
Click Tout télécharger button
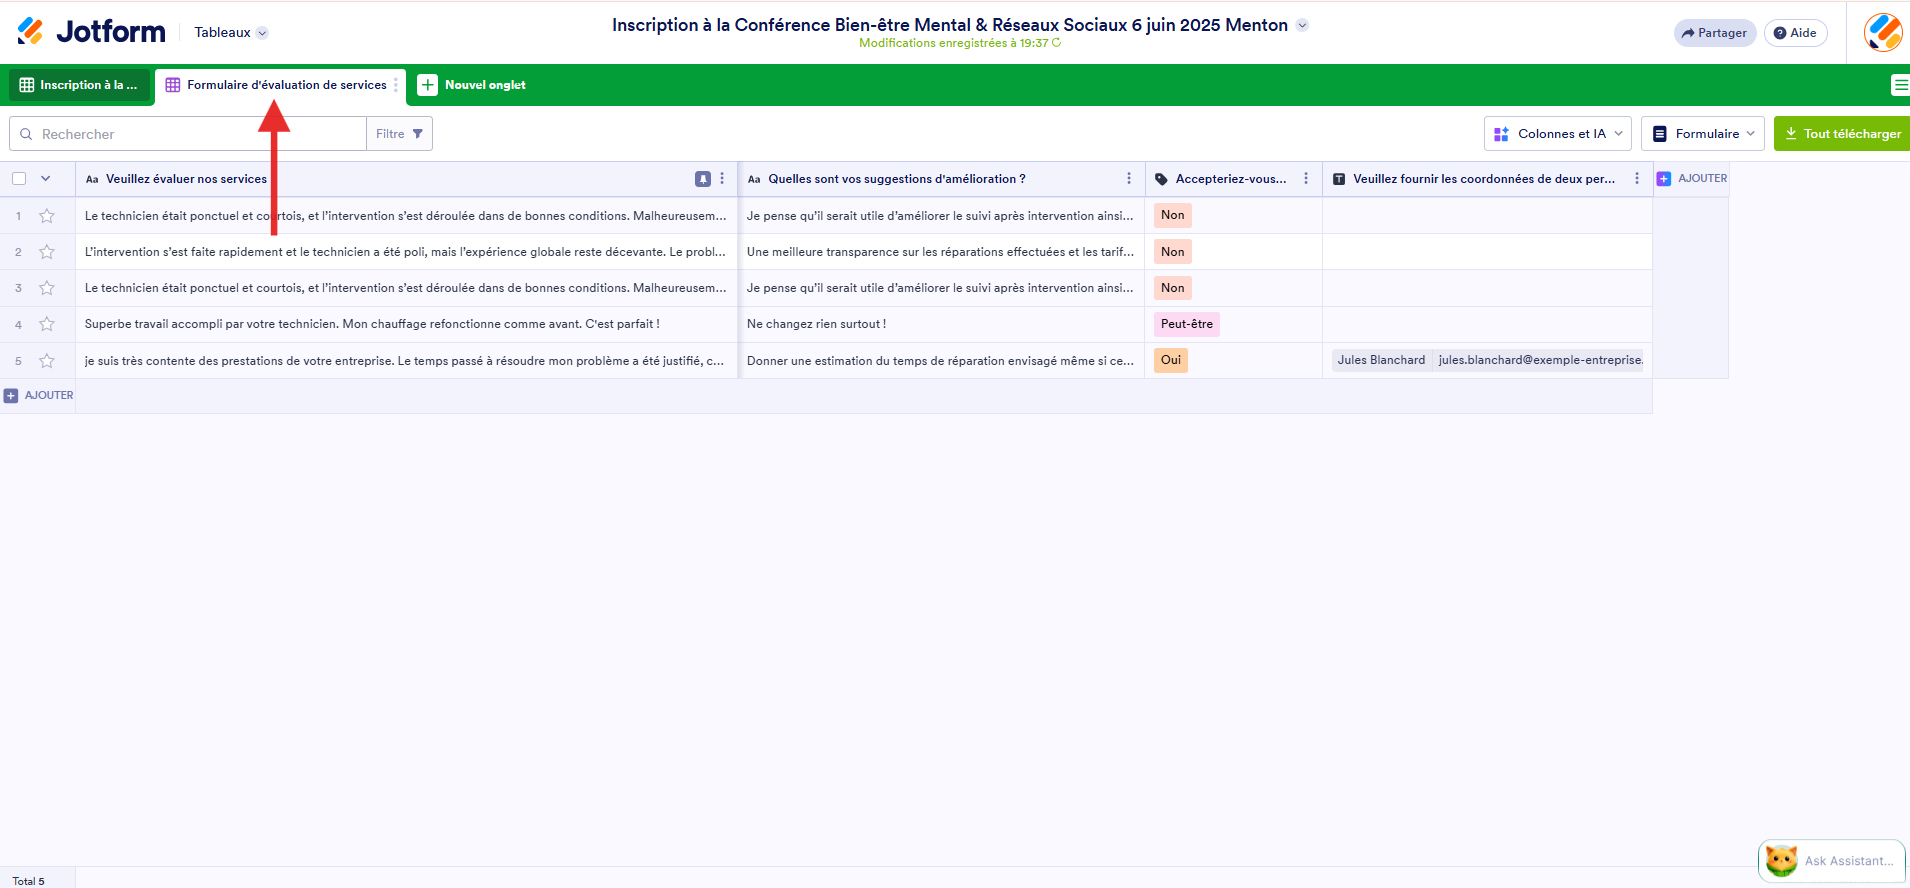[x=1843, y=134]
